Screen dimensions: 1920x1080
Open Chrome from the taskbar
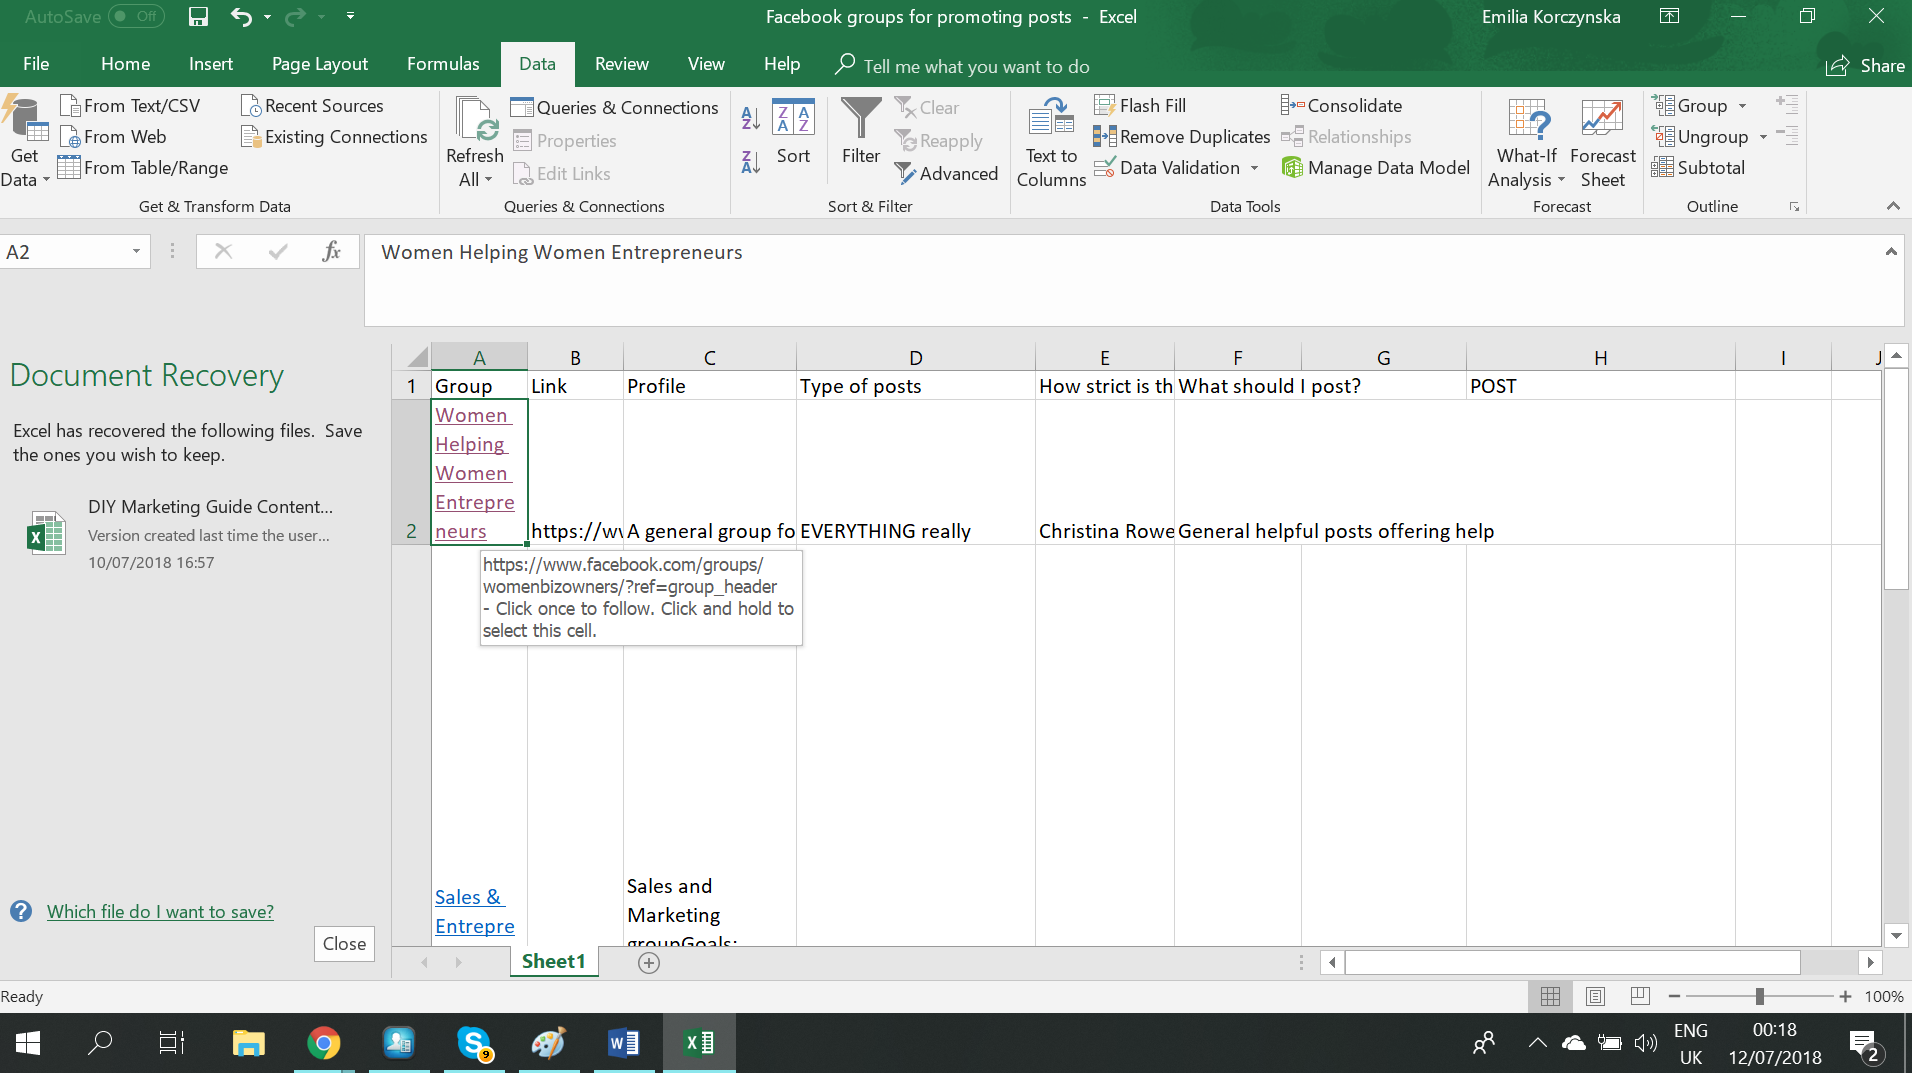(324, 1044)
